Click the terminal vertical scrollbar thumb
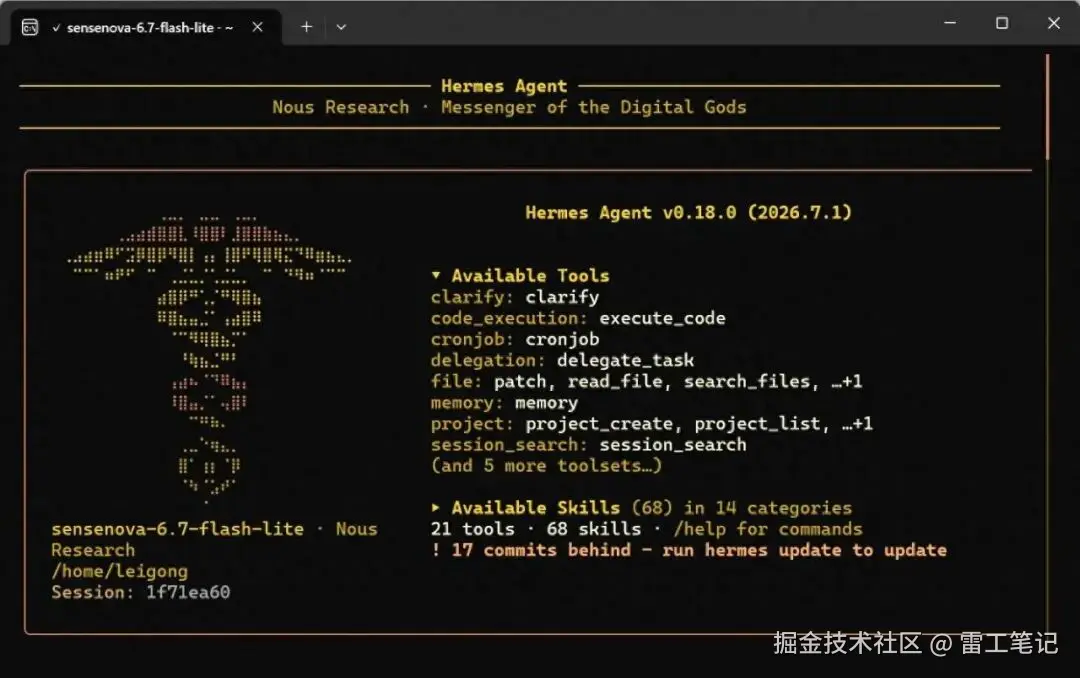The image size is (1080, 678). (x=1048, y=107)
